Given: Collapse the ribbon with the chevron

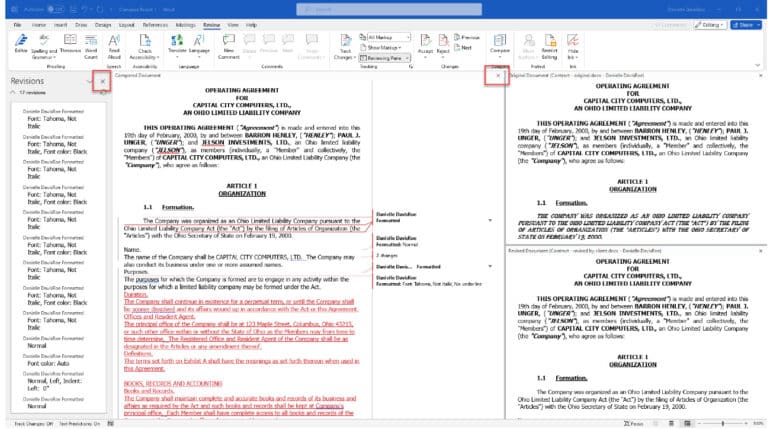Looking at the screenshot, I should tap(758, 65).
